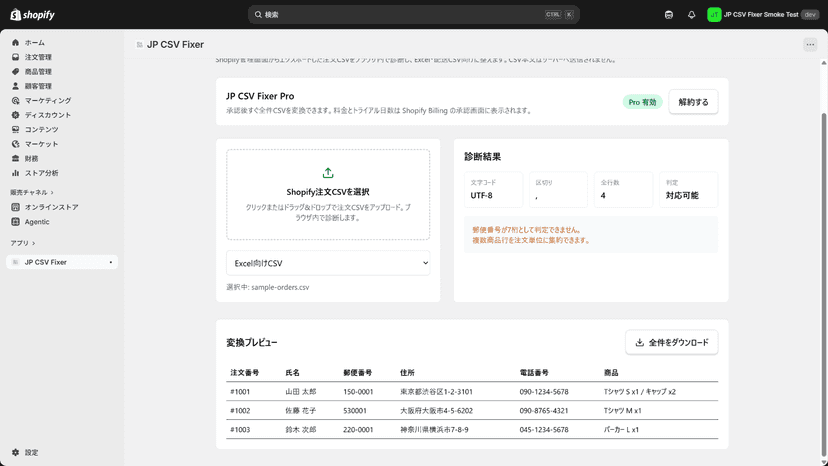Expand the アプリ section chevron
The image size is (828, 466).
pyautogui.click(x=33, y=244)
